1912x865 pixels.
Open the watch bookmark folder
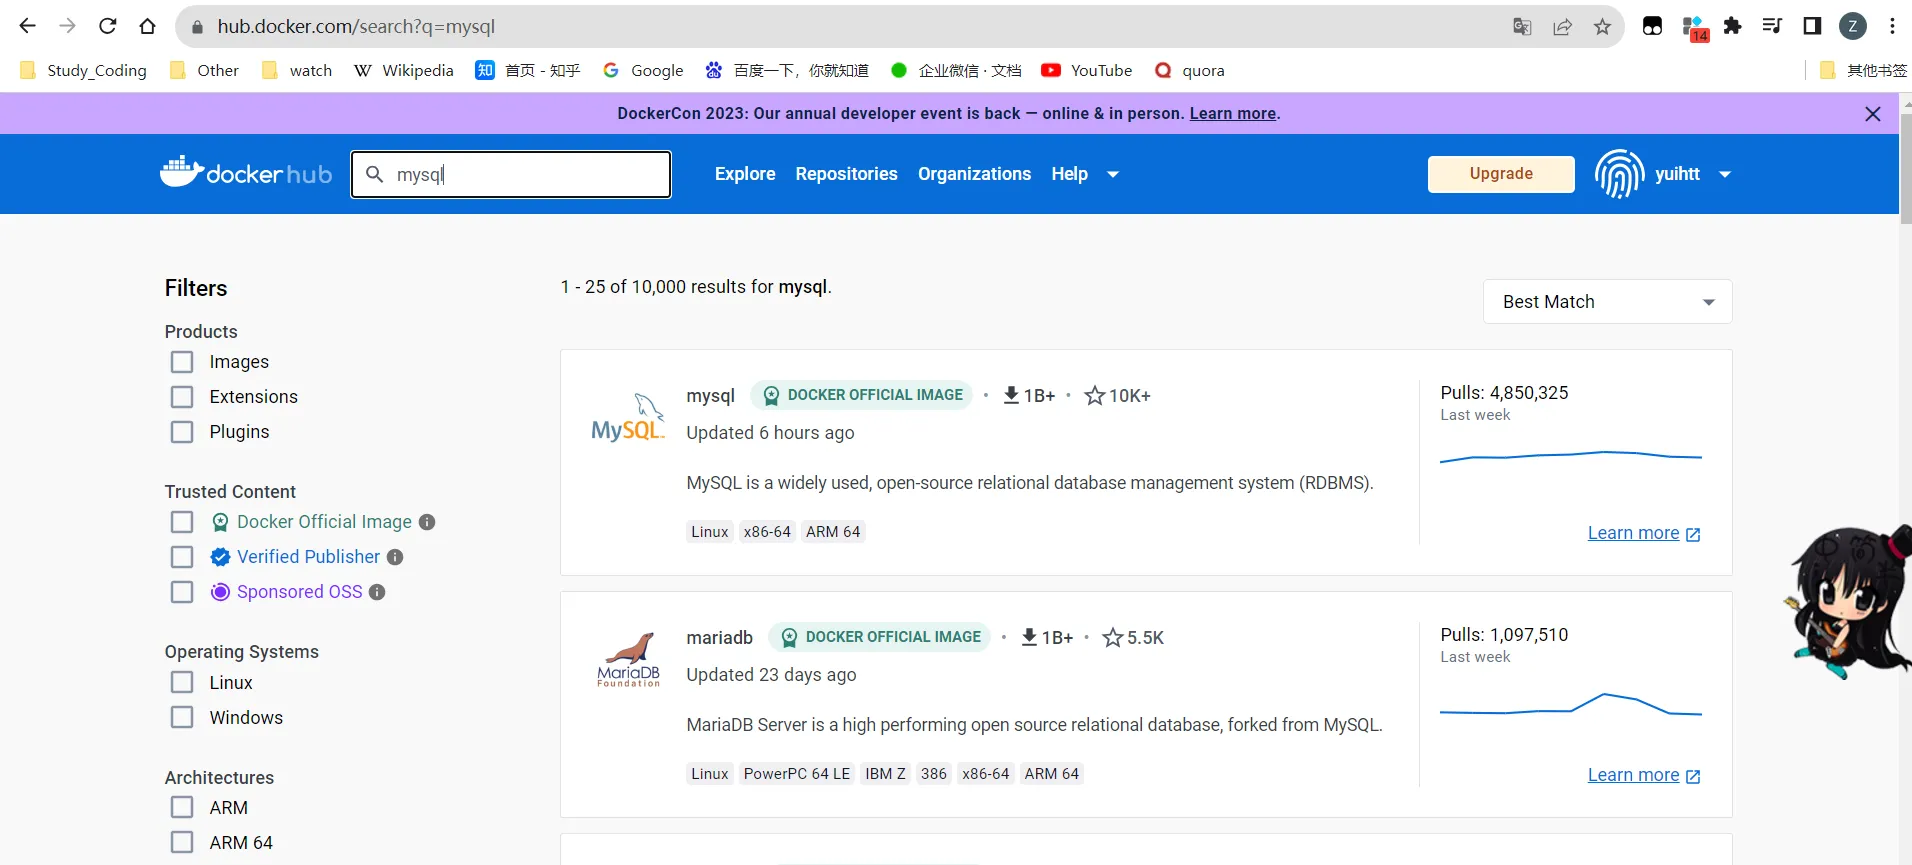[297, 70]
